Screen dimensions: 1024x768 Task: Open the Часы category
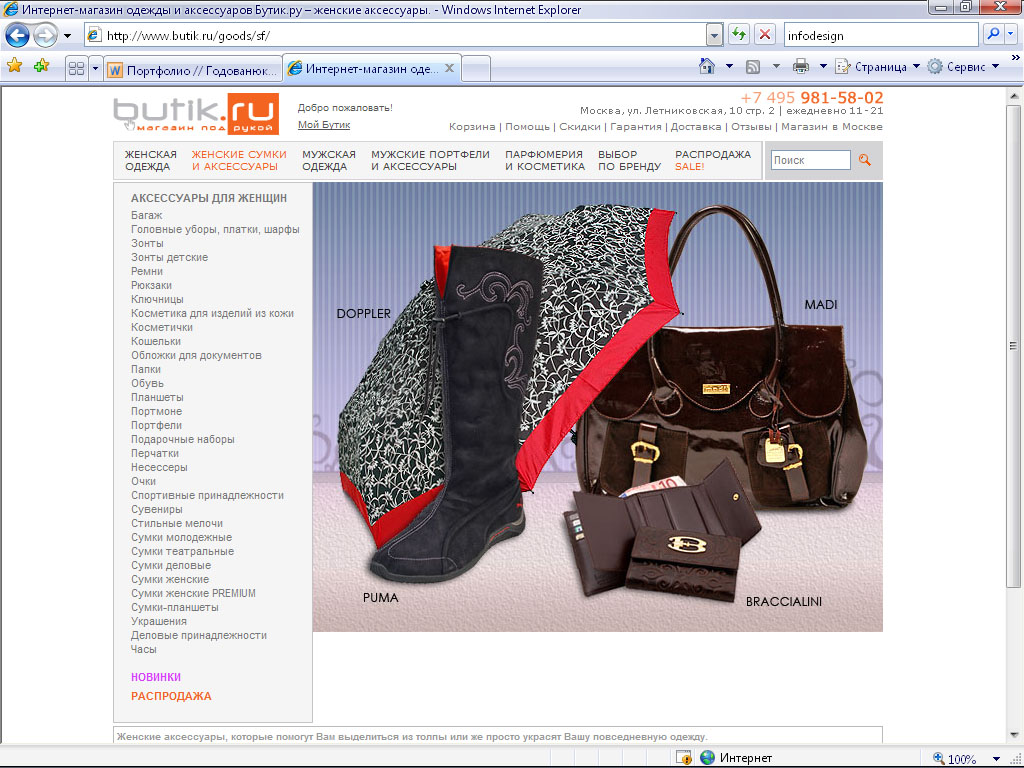[x=144, y=650]
